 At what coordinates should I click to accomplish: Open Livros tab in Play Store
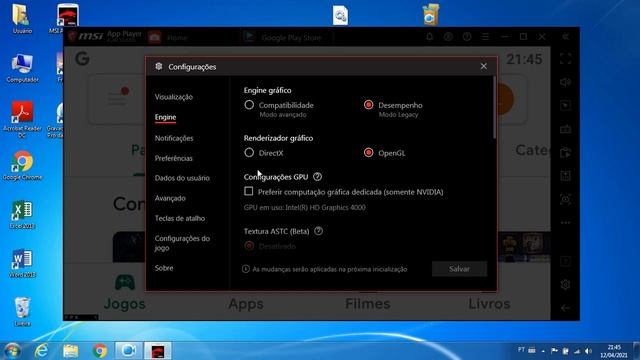coord(489,303)
